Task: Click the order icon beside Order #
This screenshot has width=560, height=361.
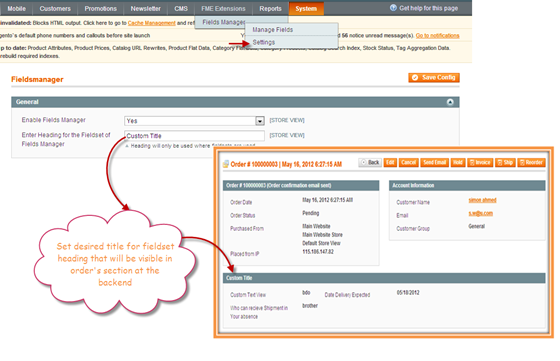Action: (226, 164)
